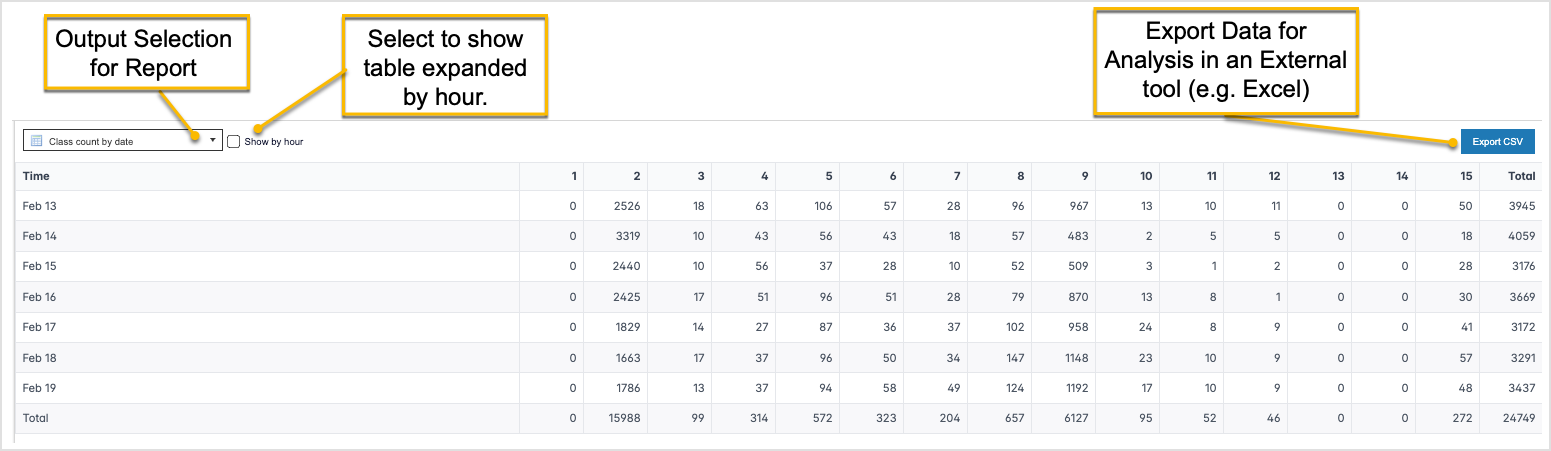Select the Feb 14 row label

(x=39, y=237)
